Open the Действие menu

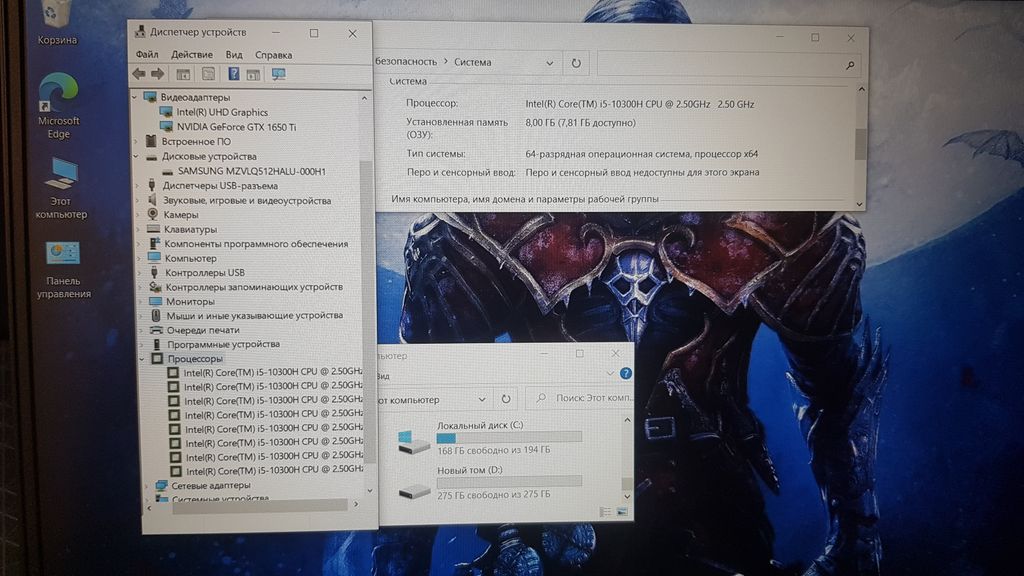[191, 55]
